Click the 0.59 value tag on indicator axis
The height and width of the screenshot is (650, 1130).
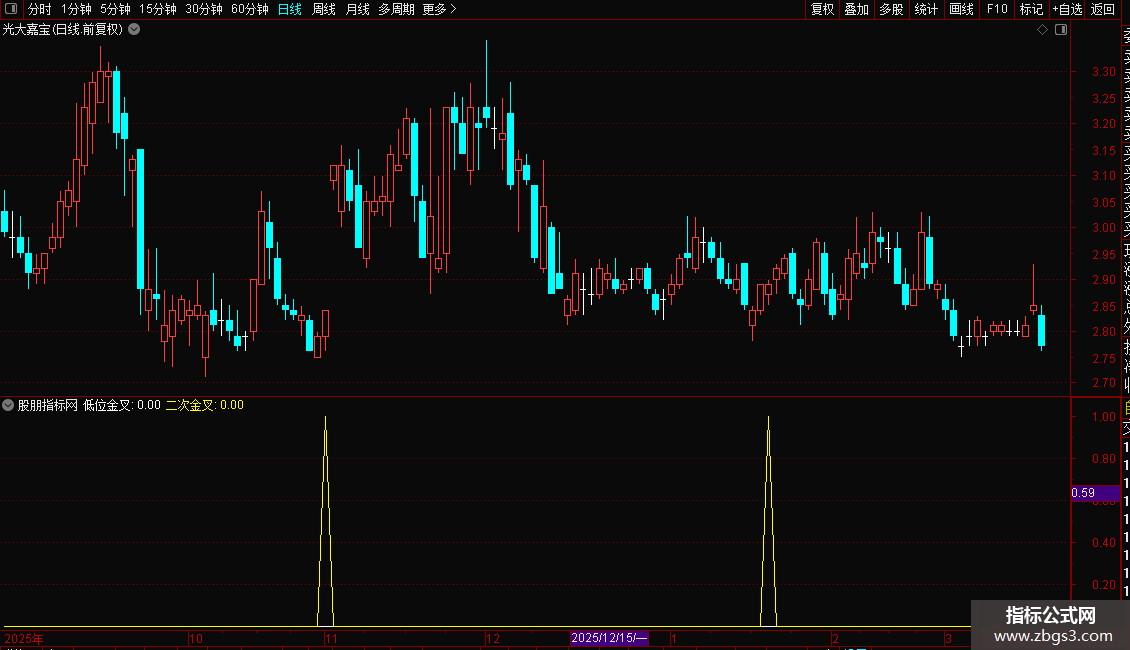[x=1095, y=493]
